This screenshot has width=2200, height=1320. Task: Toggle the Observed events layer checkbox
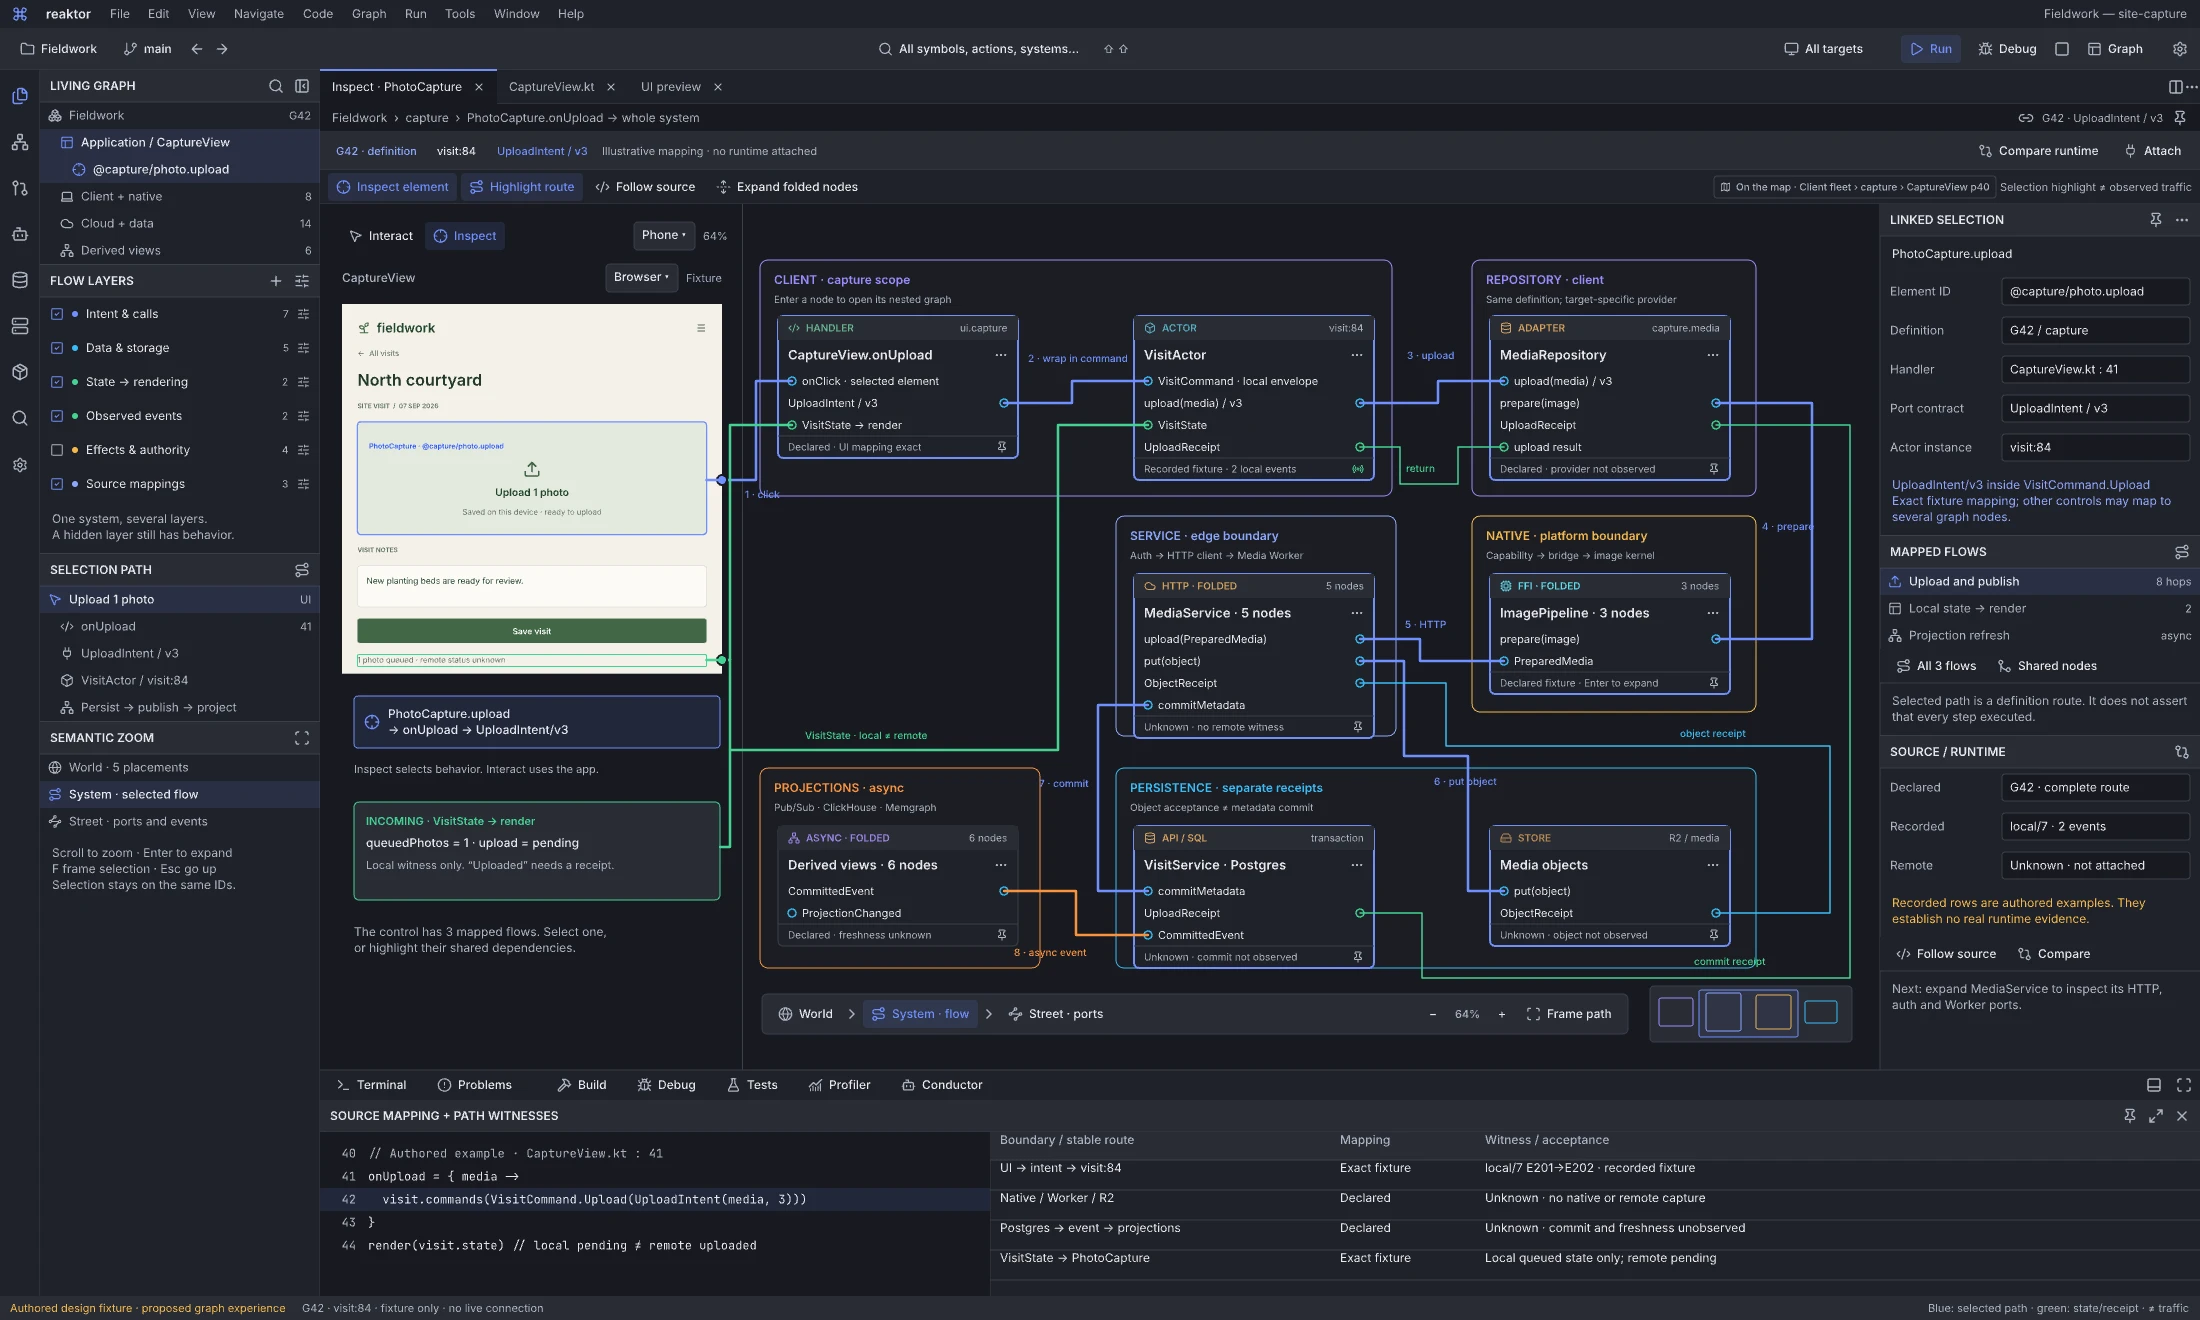click(57, 416)
